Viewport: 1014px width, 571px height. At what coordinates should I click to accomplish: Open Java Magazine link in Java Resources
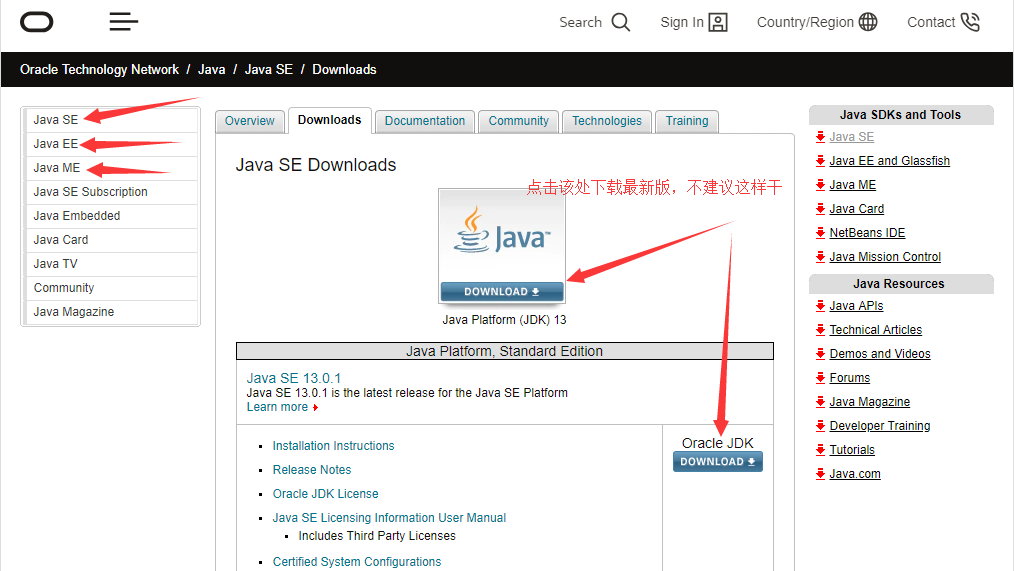click(869, 402)
